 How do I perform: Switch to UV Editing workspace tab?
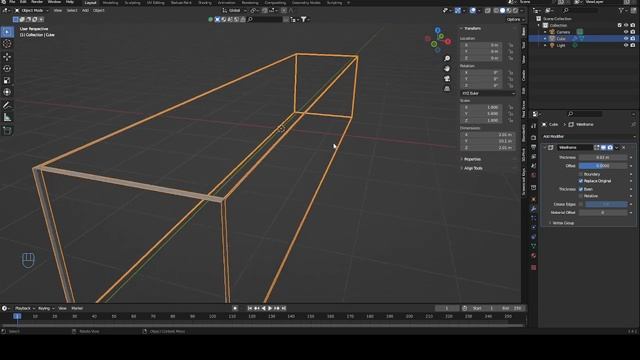point(156,2)
